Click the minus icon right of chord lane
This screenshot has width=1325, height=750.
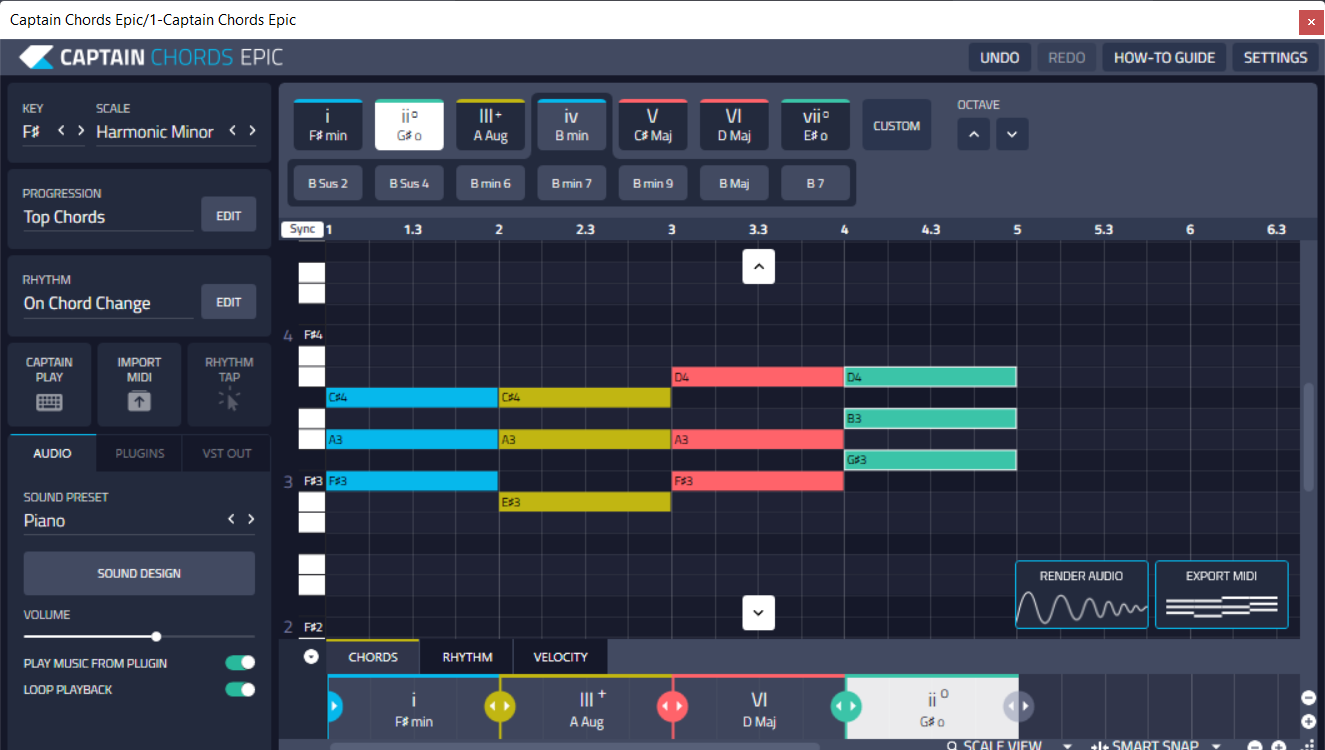coord(1308,698)
